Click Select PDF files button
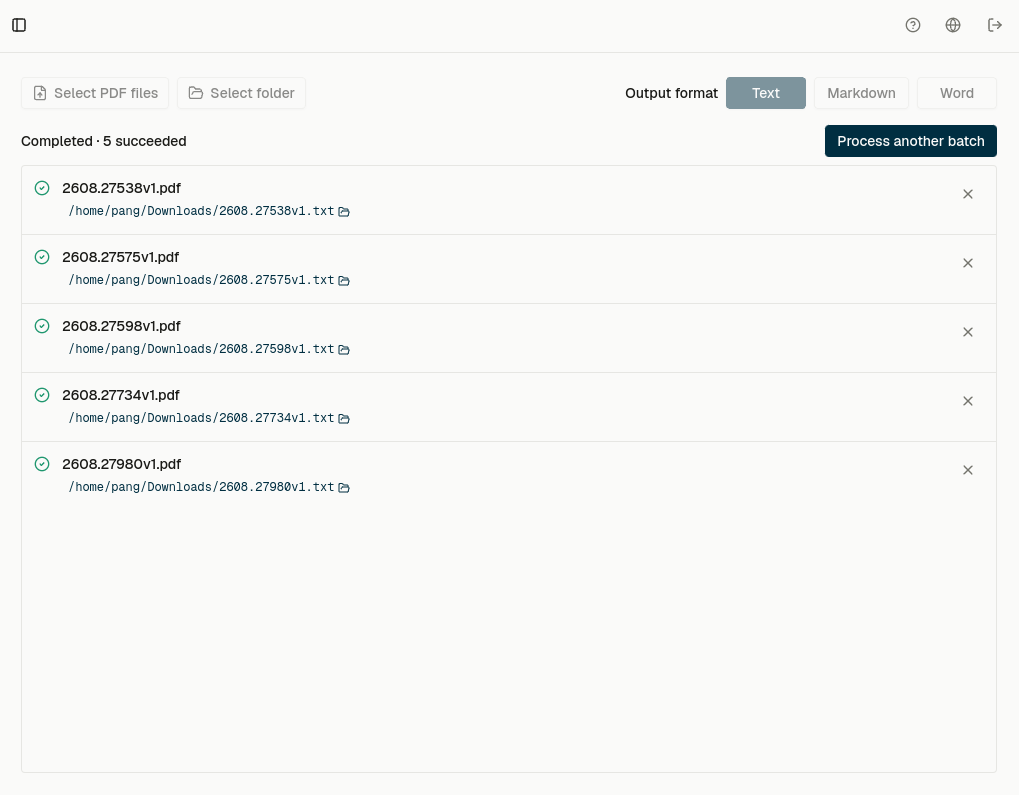The width and height of the screenshot is (1019, 795). (x=95, y=93)
